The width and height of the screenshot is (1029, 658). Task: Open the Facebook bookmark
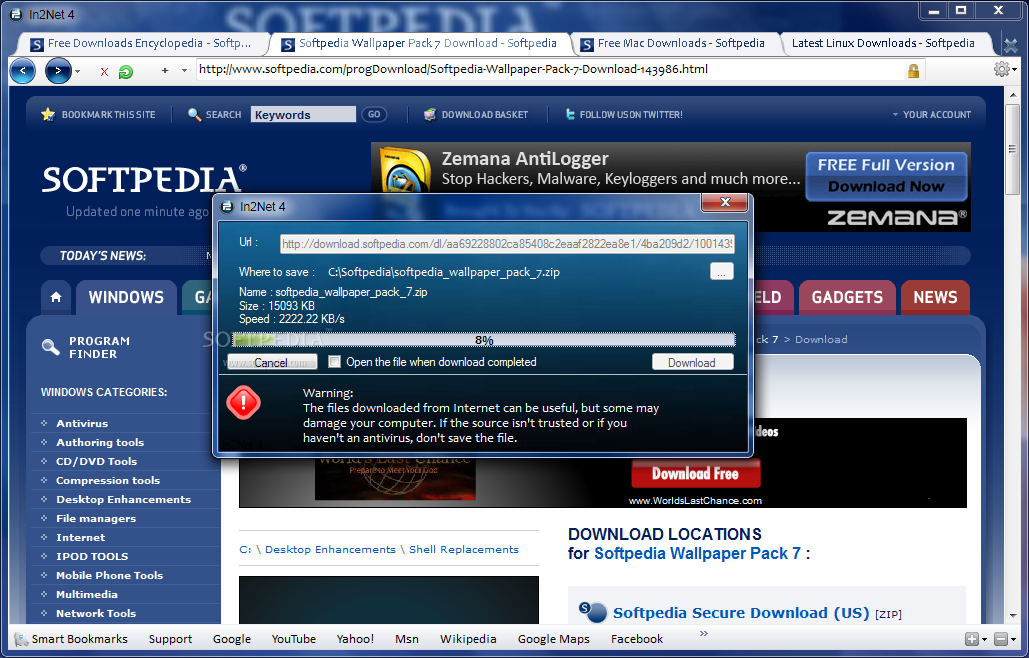pos(637,639)
